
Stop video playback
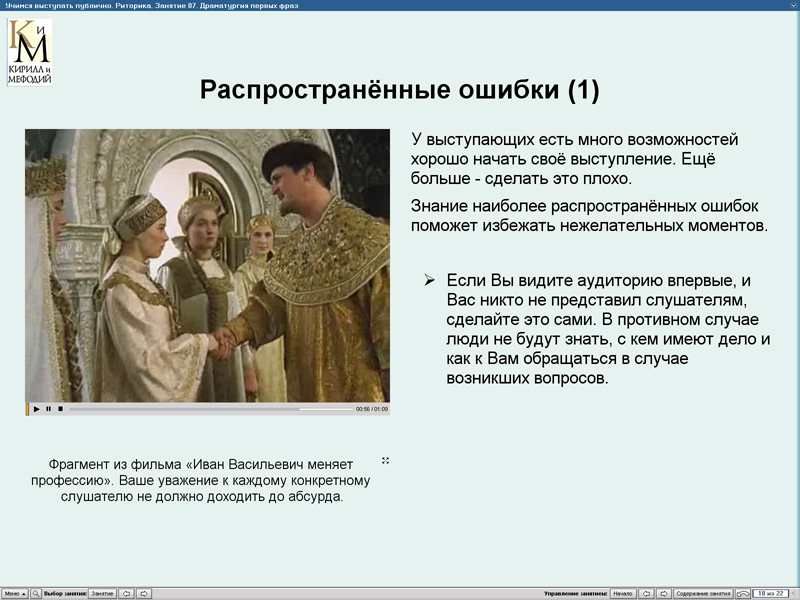(x=61, y=408)
